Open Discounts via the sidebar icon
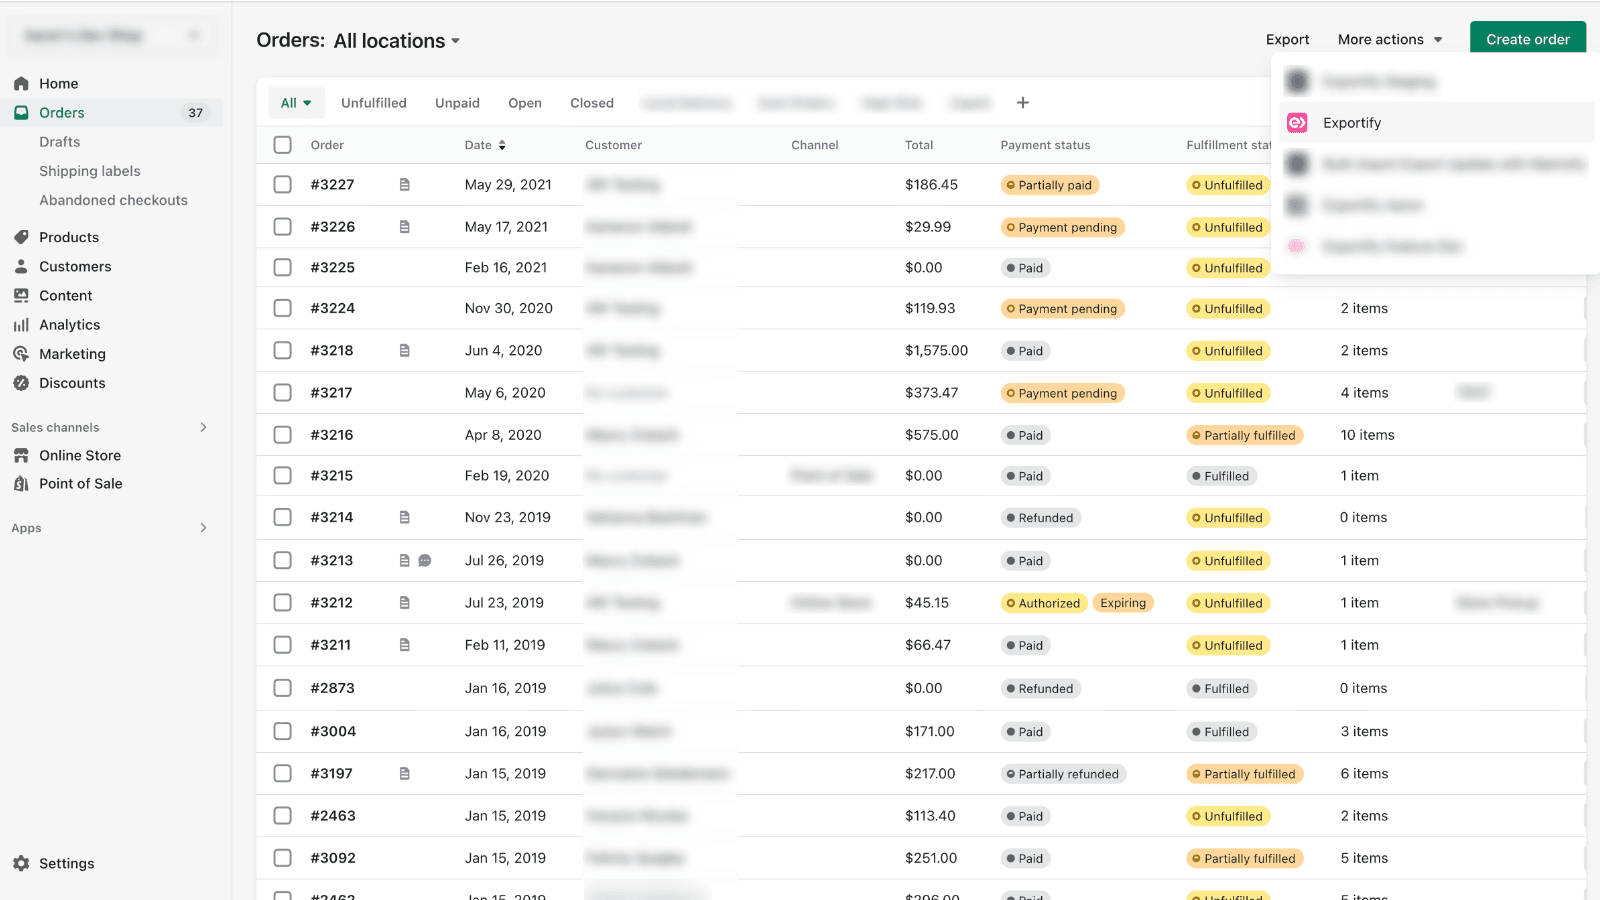Screen dimensions: 1600x900 pyautogui.click(x=22, y=383)
